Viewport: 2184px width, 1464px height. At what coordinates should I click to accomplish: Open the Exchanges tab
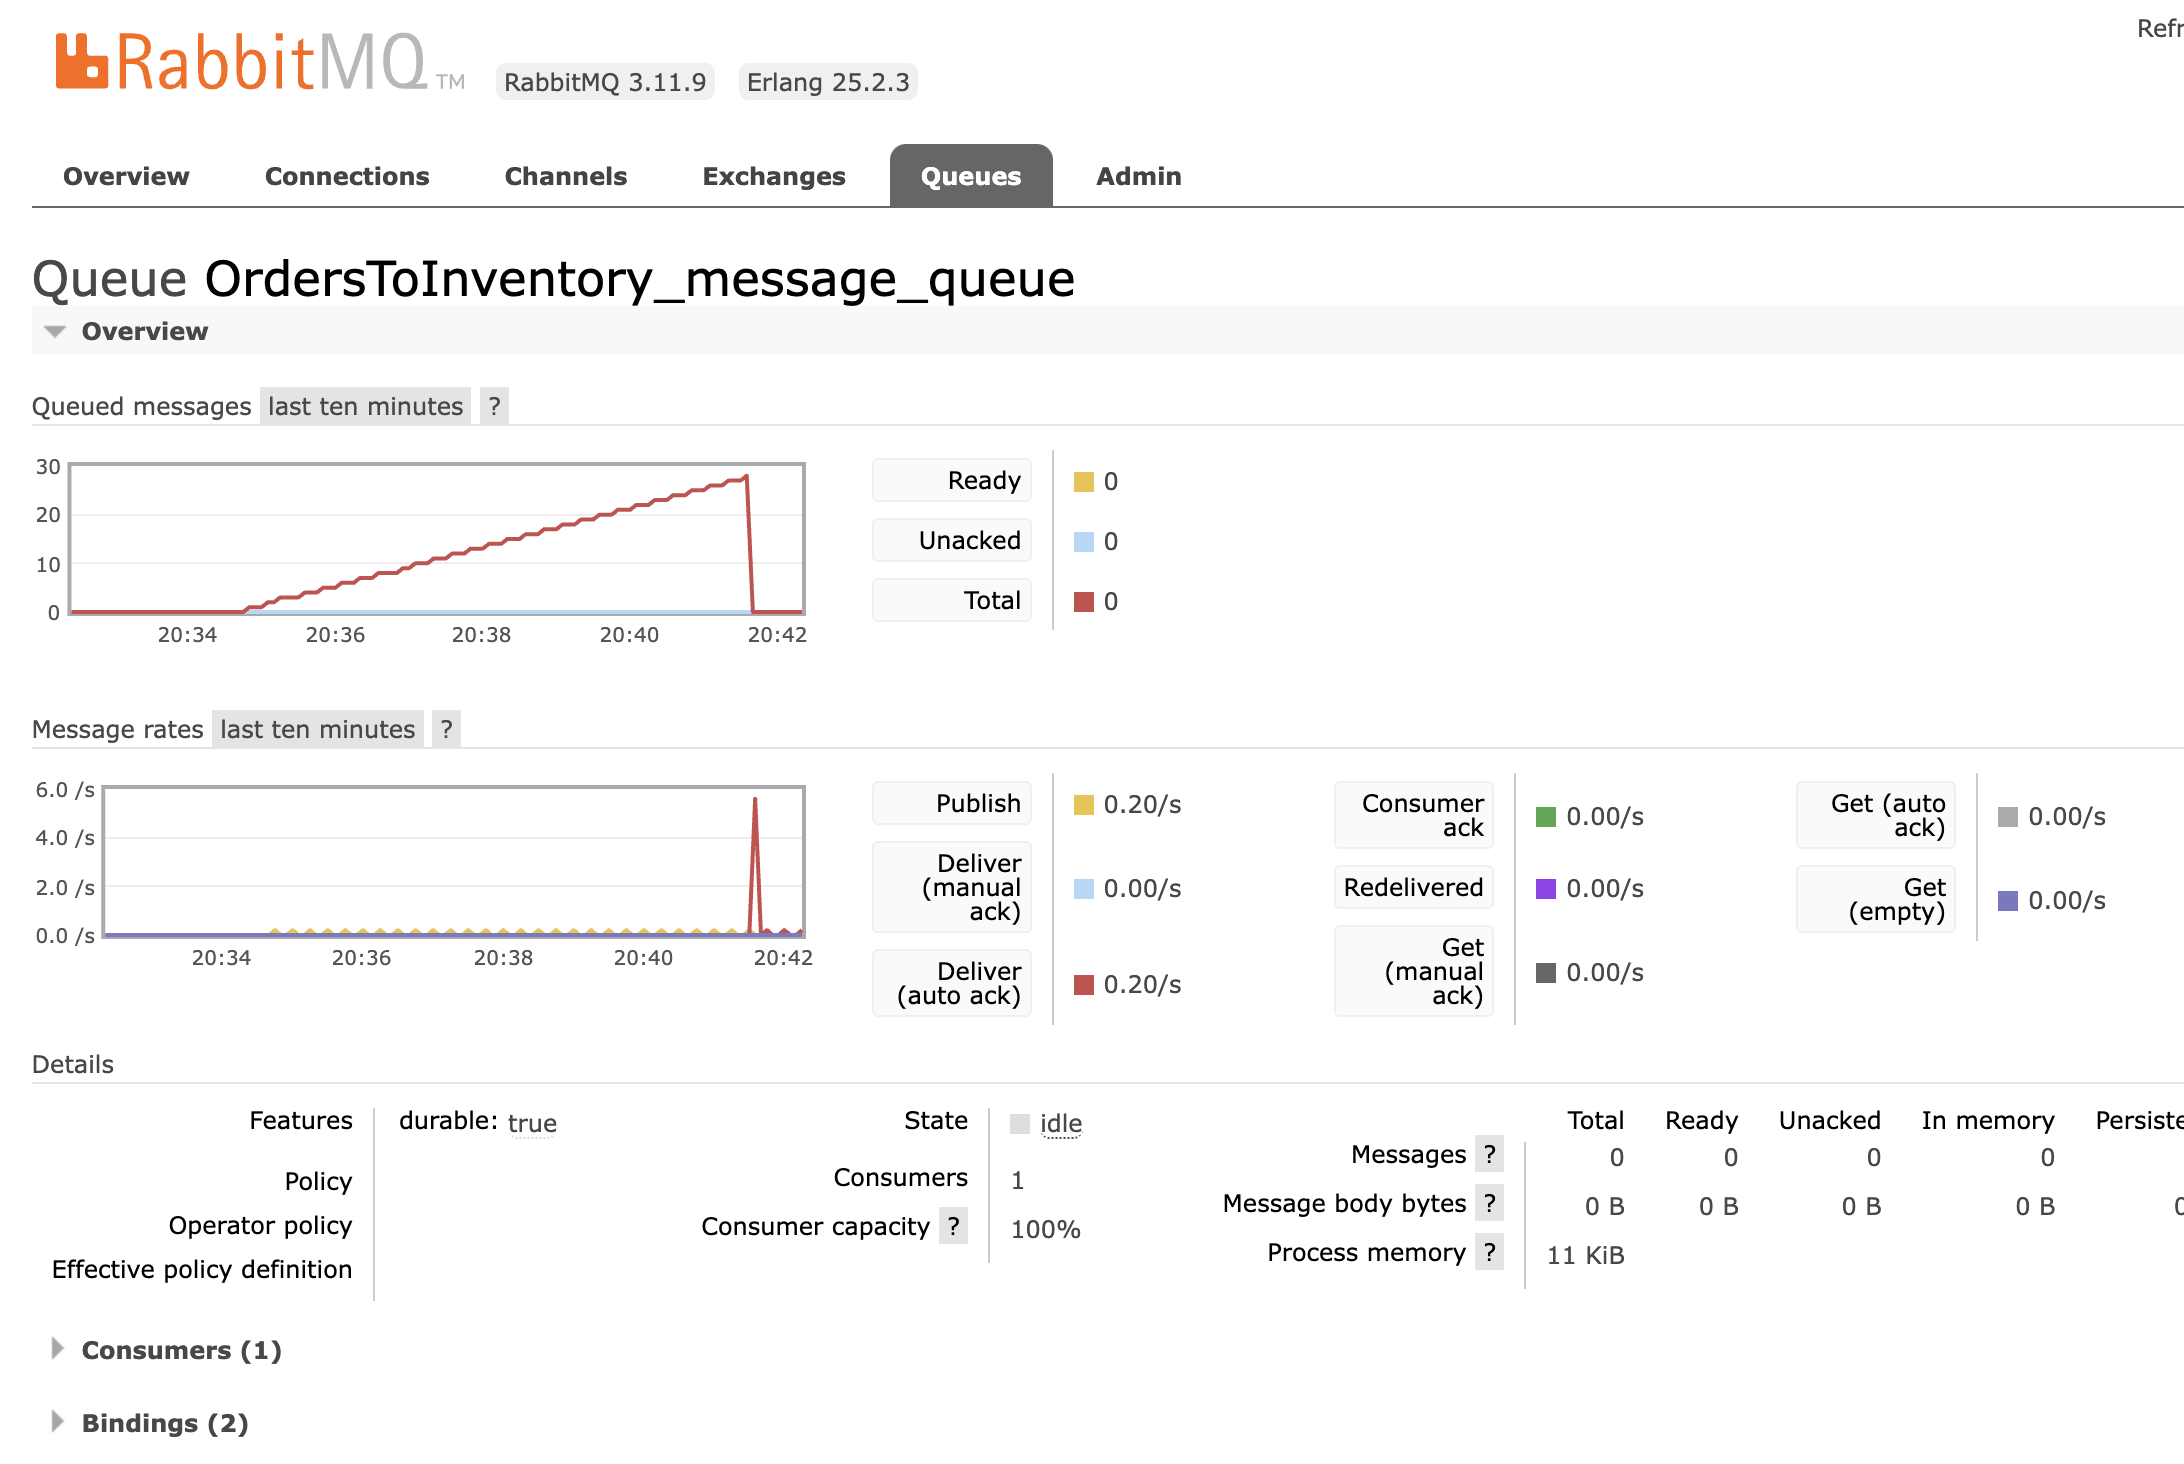[774, 176]
